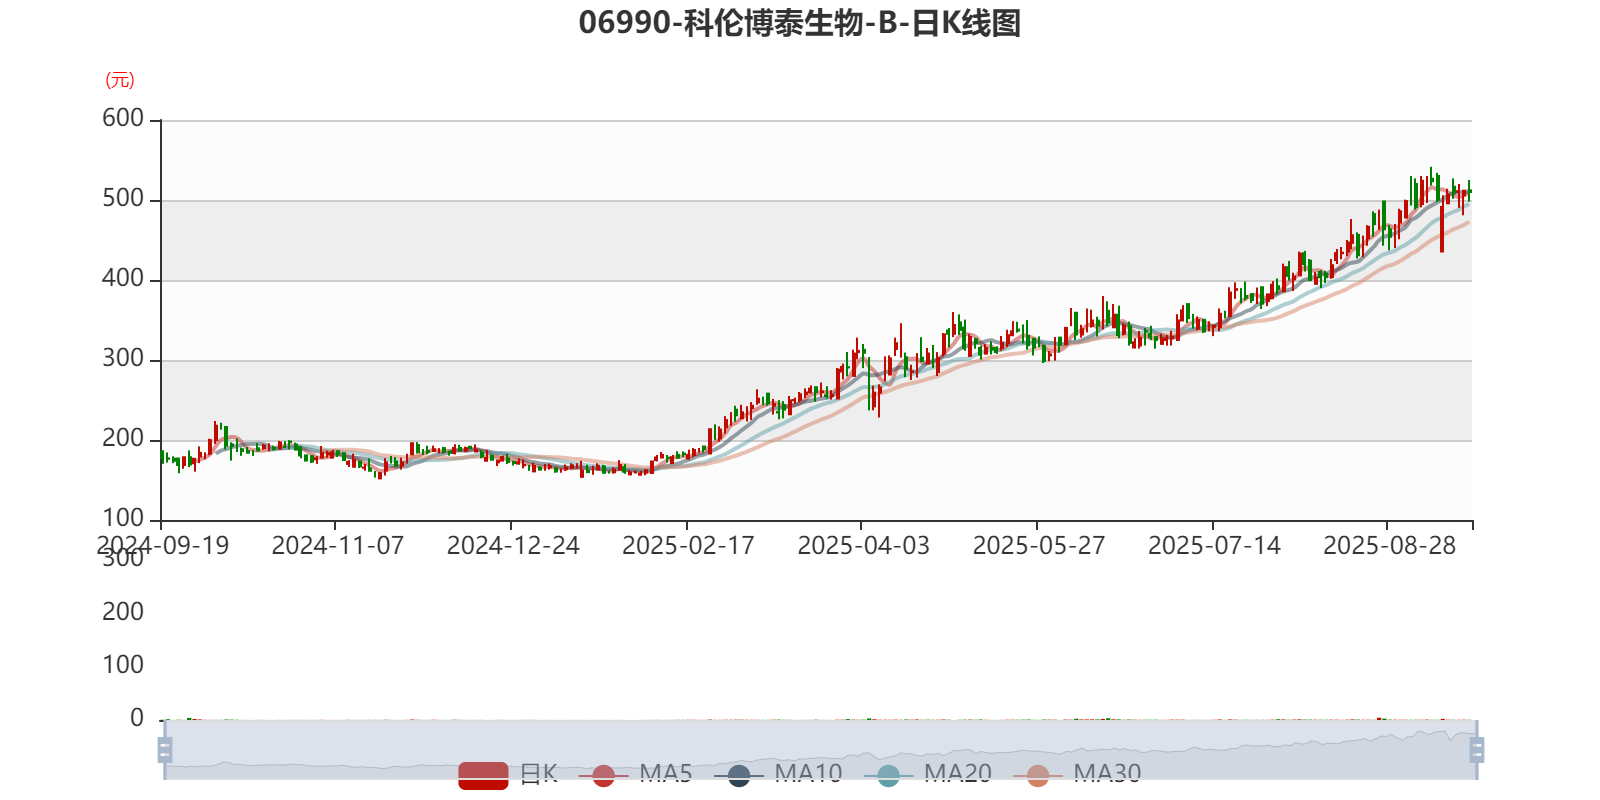Click the 2025-02-17 x-axis date label

(688, 546)
